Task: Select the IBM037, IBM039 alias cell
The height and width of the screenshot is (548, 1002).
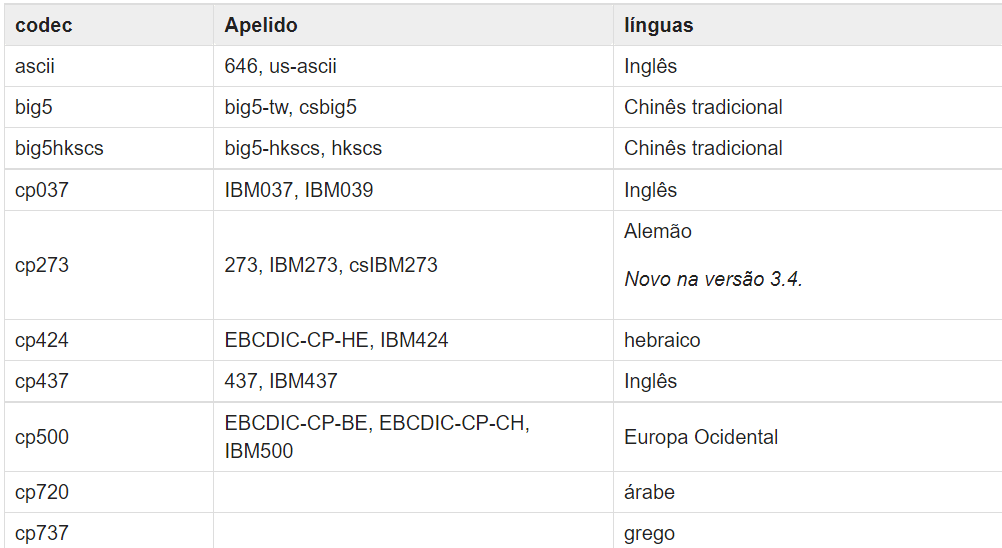Action: [413, 190]
